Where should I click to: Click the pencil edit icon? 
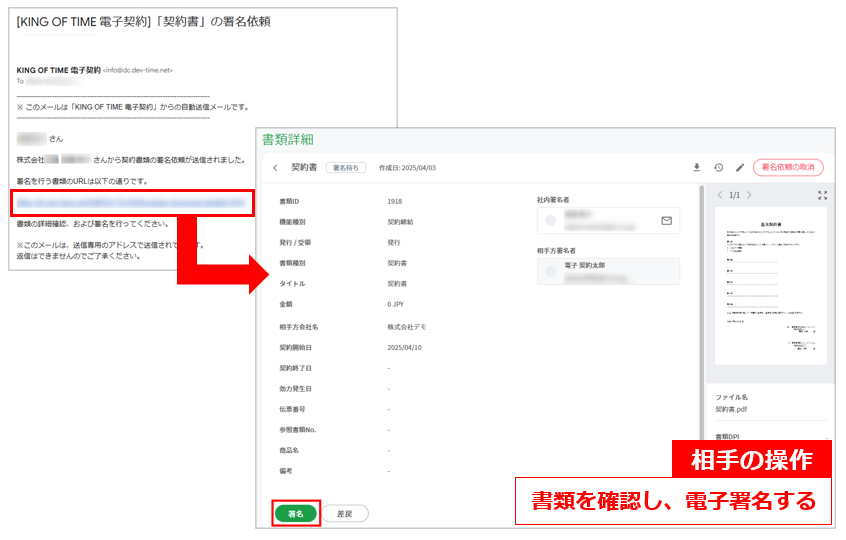pos(740,168)
